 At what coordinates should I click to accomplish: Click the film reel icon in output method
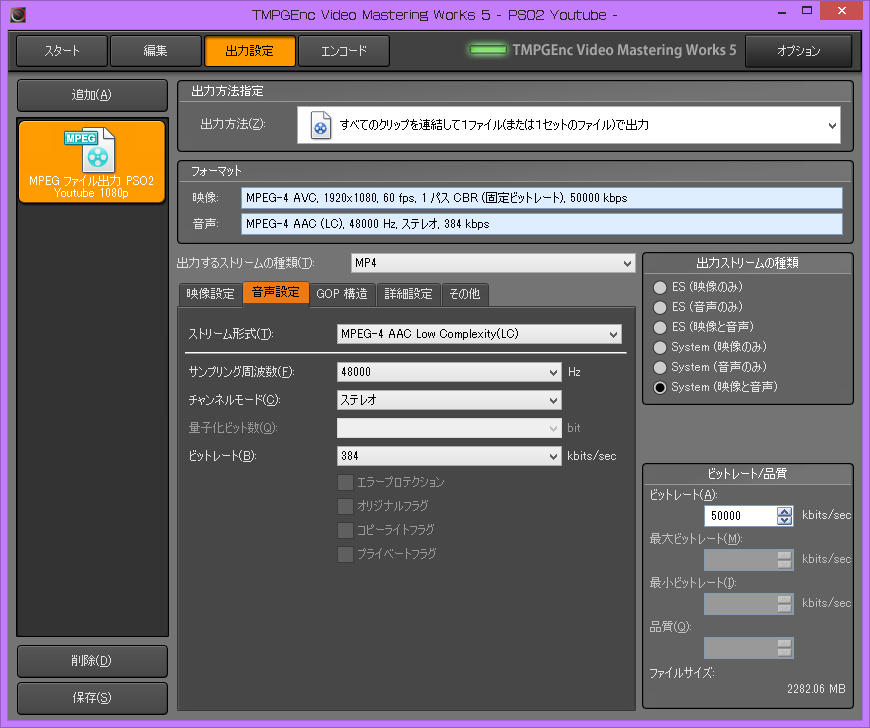pyautogui.click(x=321, y=125)
